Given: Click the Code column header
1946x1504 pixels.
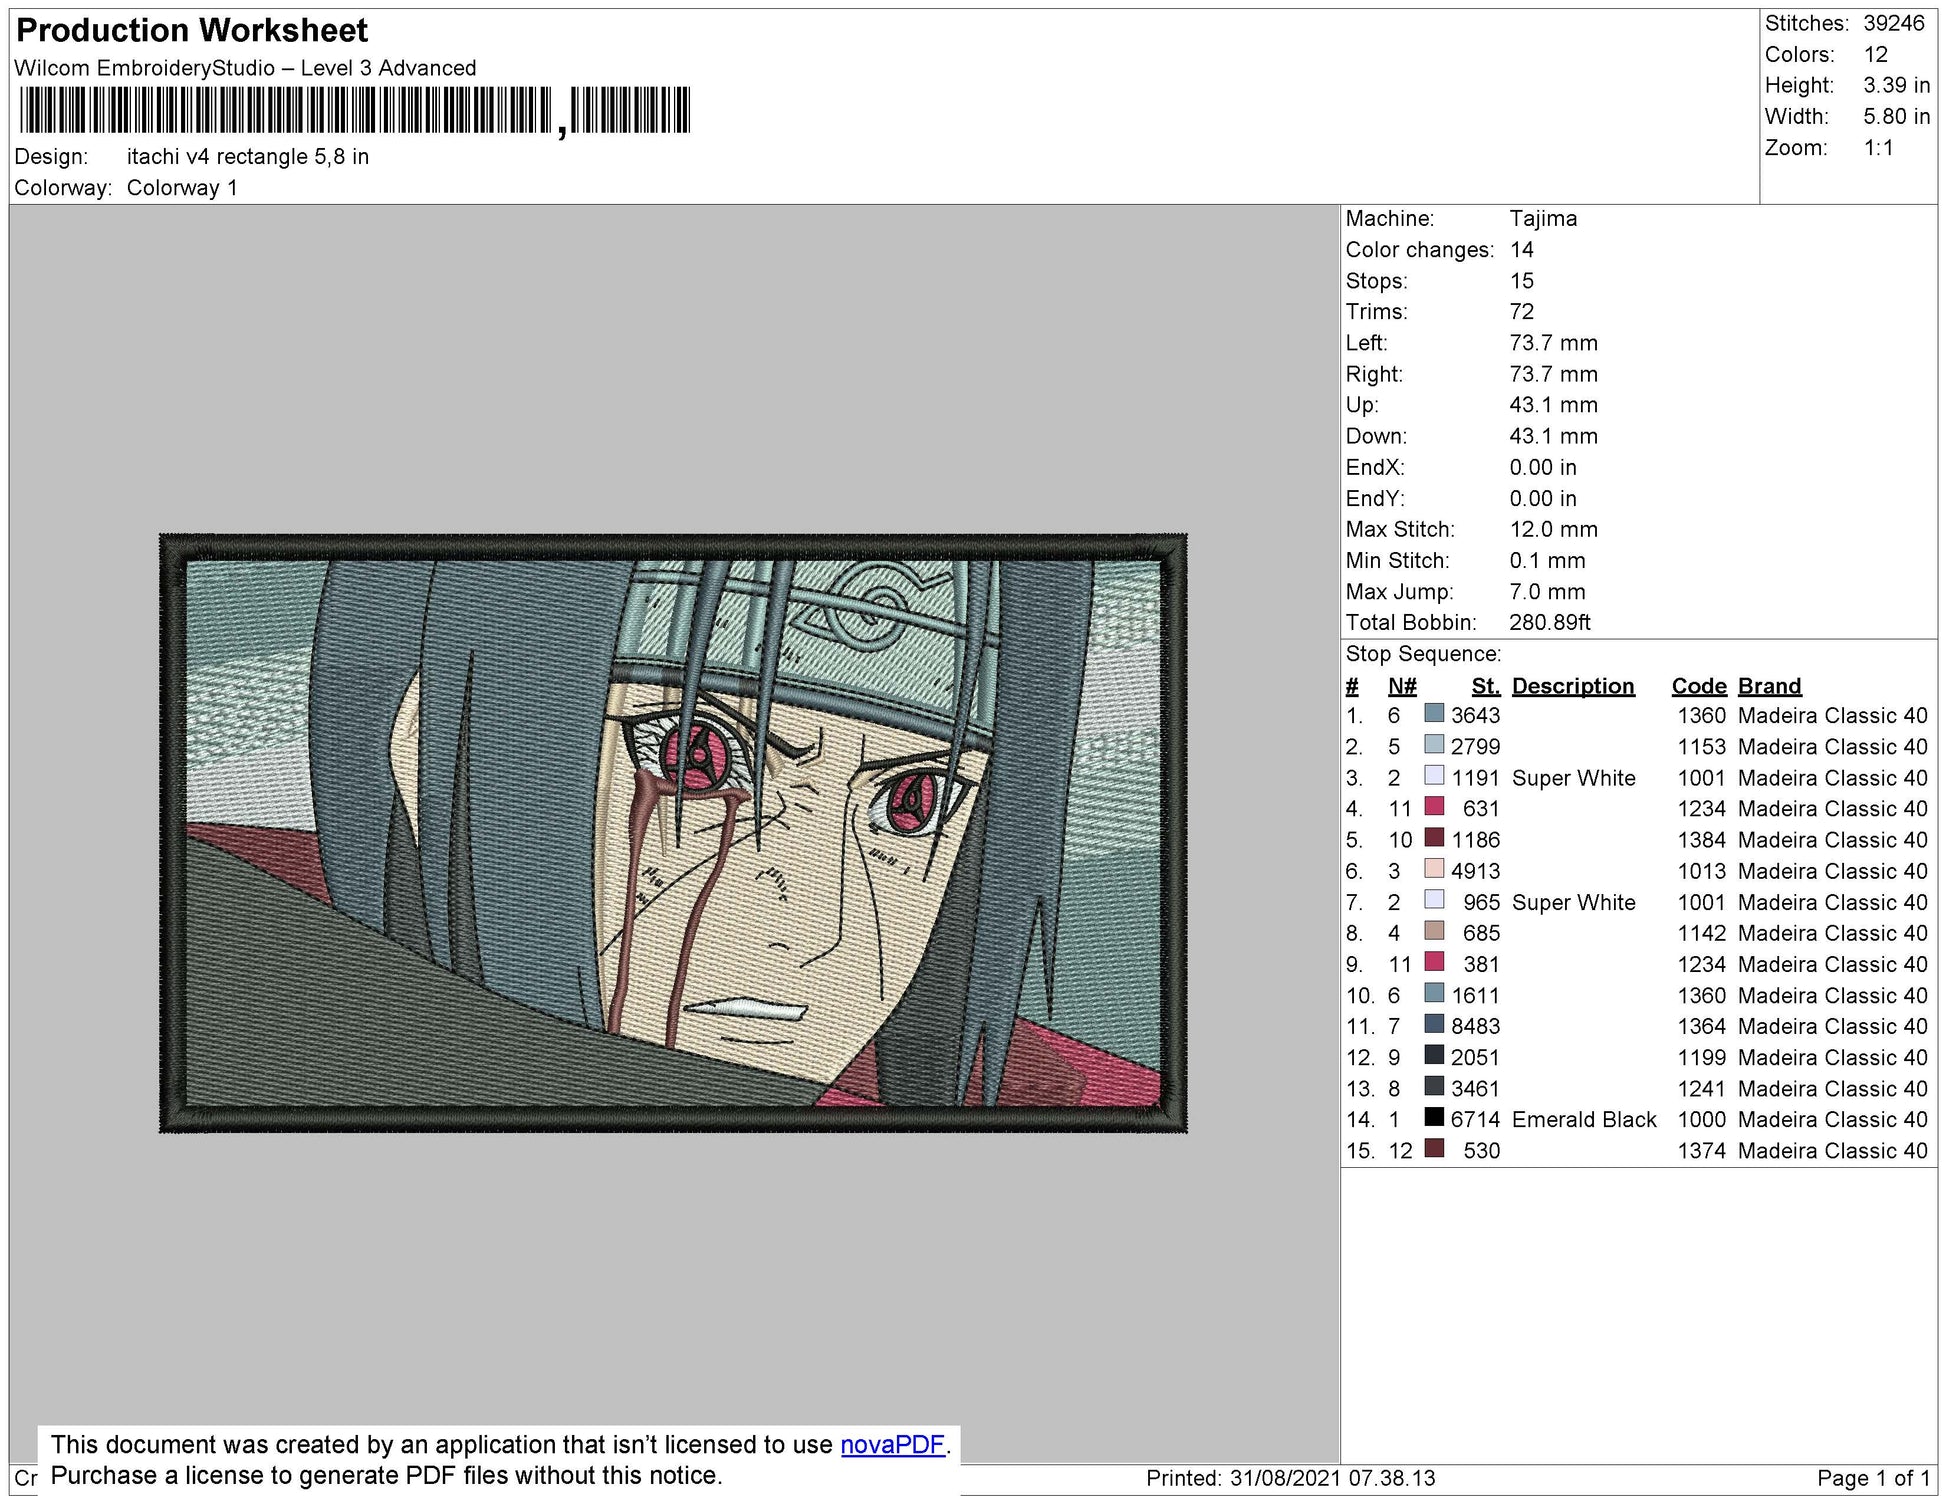Looking at the screenshot, I should [1698, 685].
